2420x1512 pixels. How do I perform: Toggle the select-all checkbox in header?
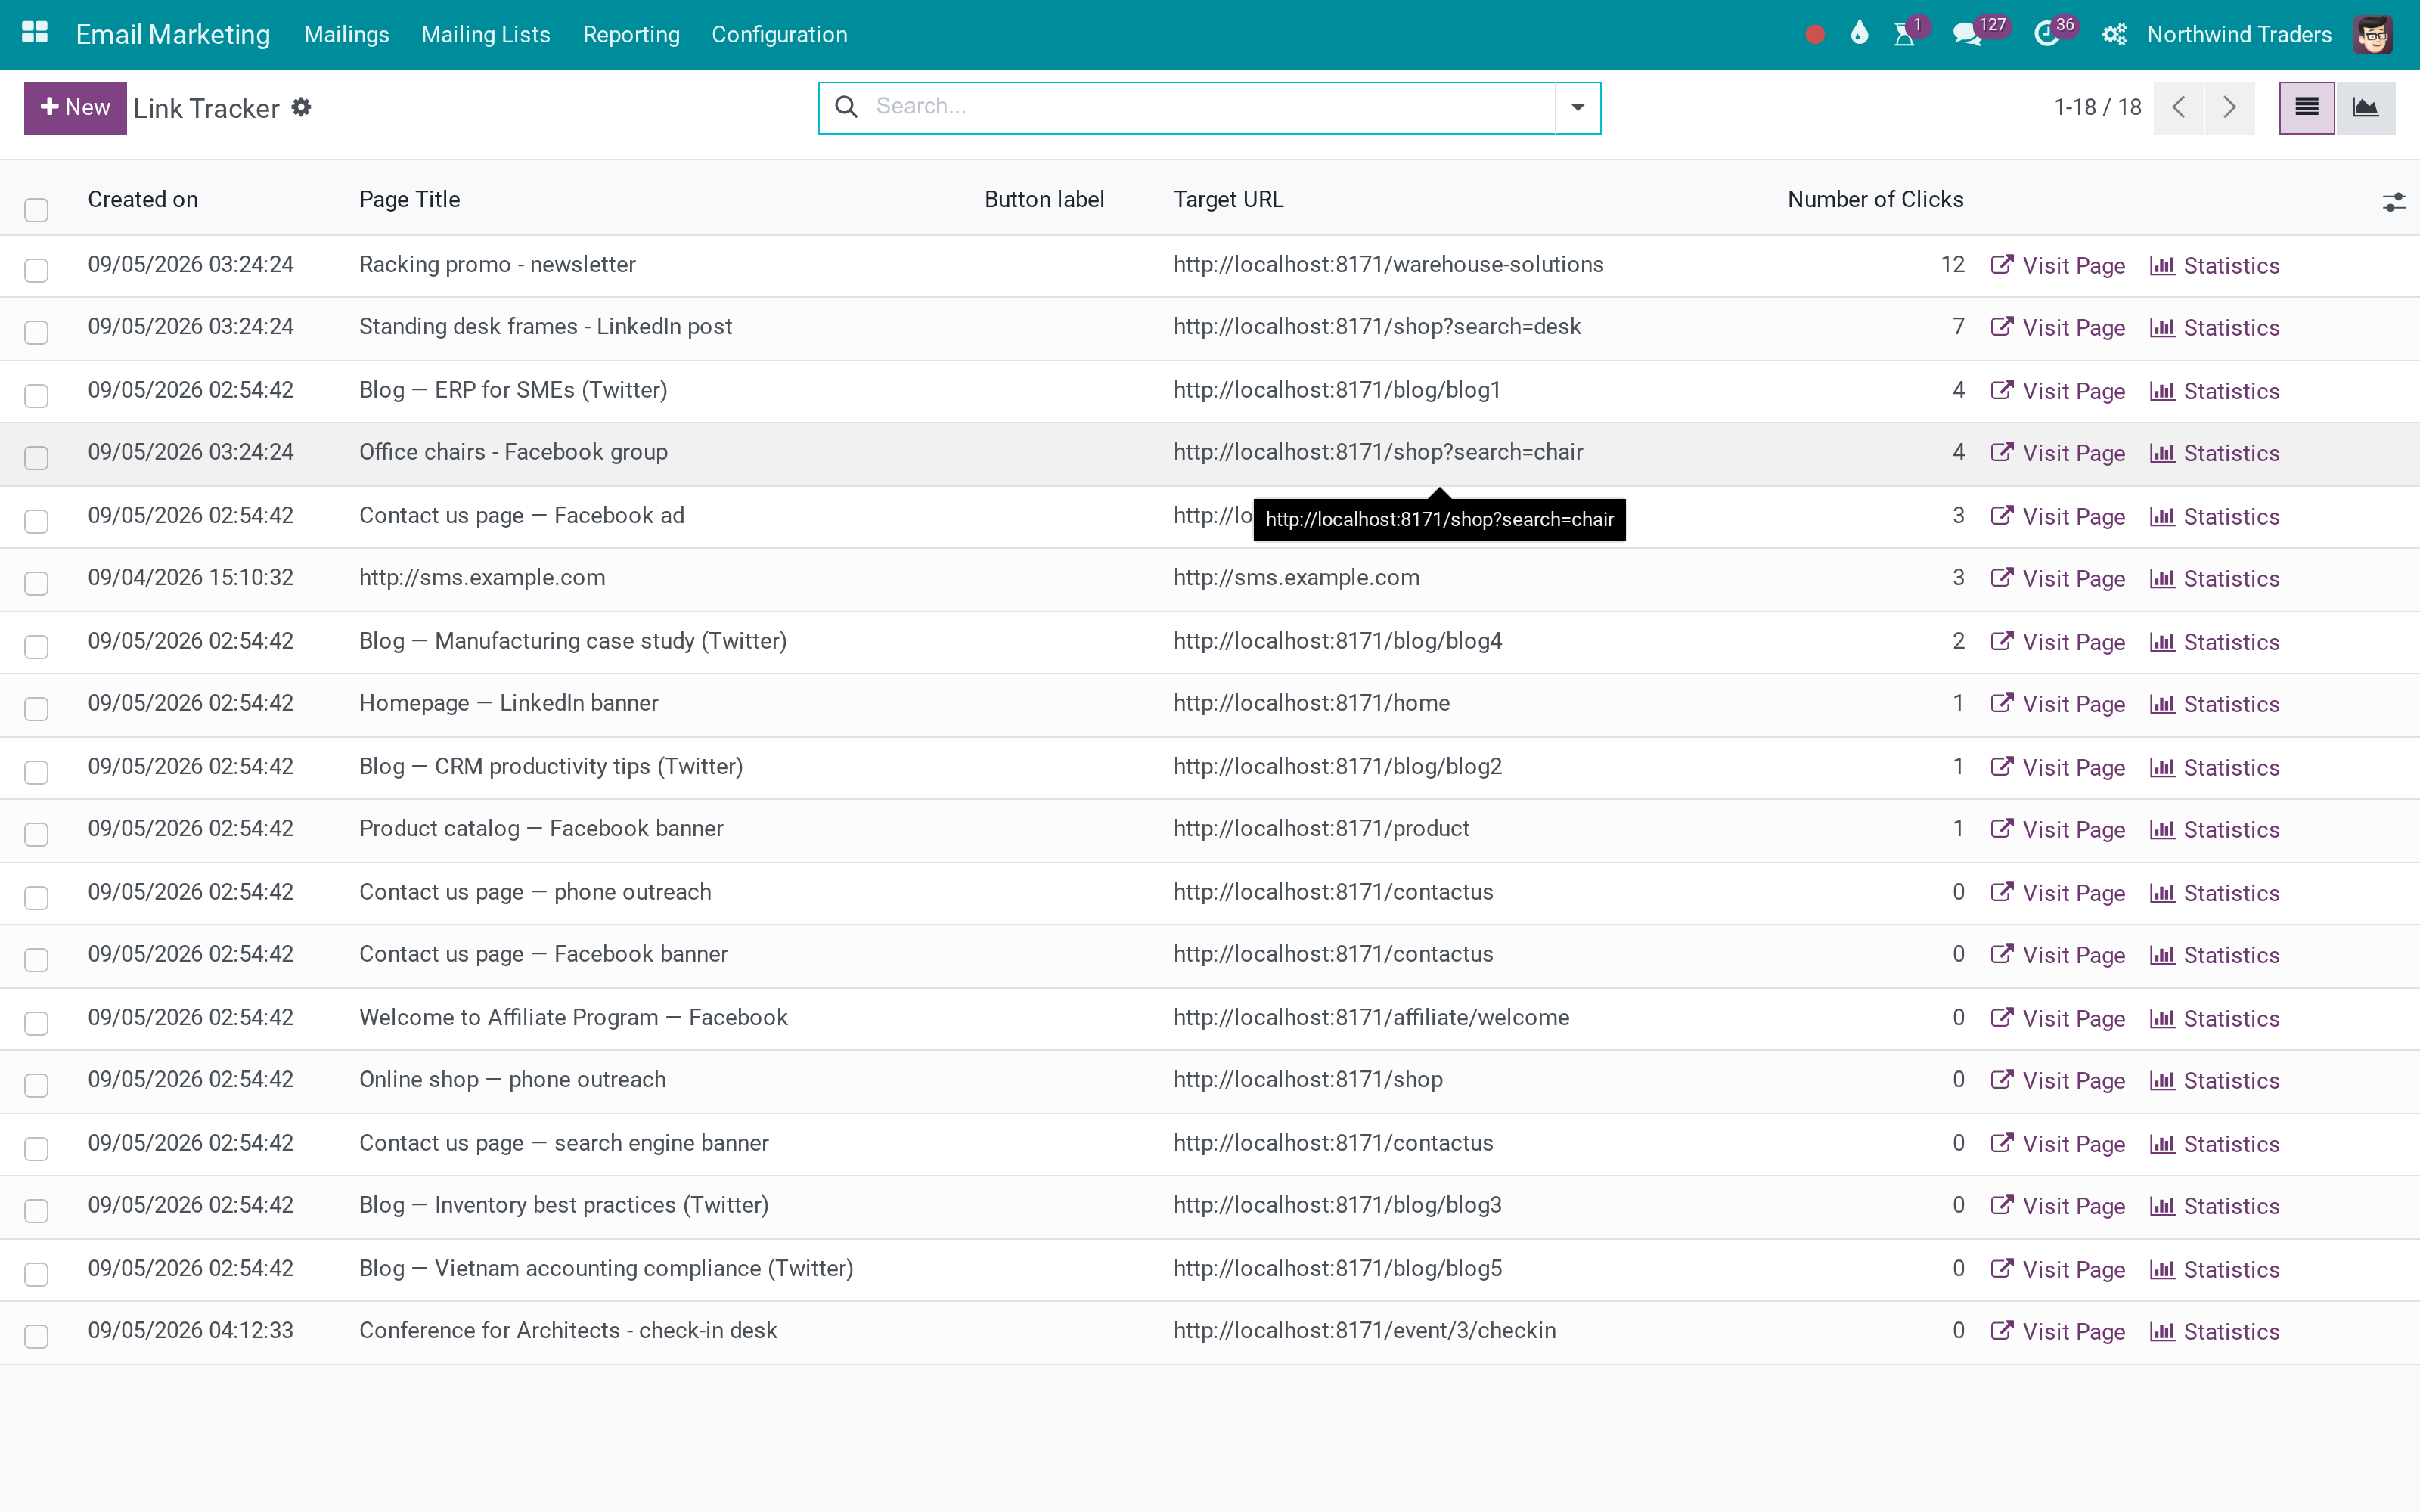click(36, 209)
